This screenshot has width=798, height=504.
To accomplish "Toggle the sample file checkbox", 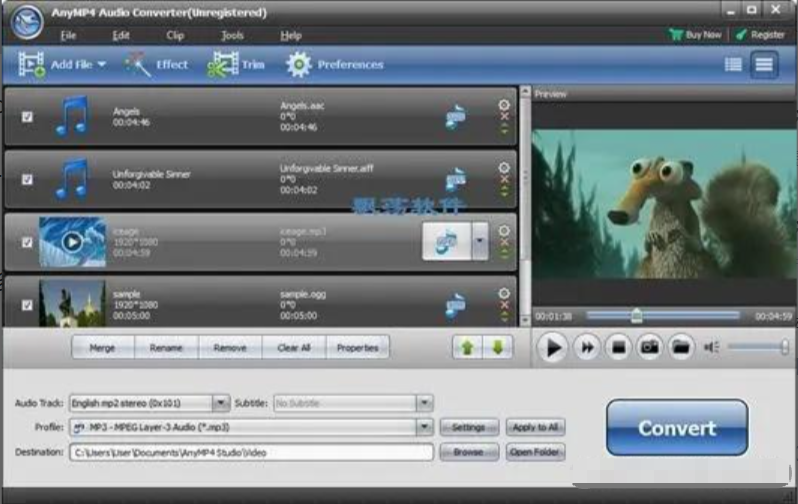I will pyautogui.click(x=27, y=305).
